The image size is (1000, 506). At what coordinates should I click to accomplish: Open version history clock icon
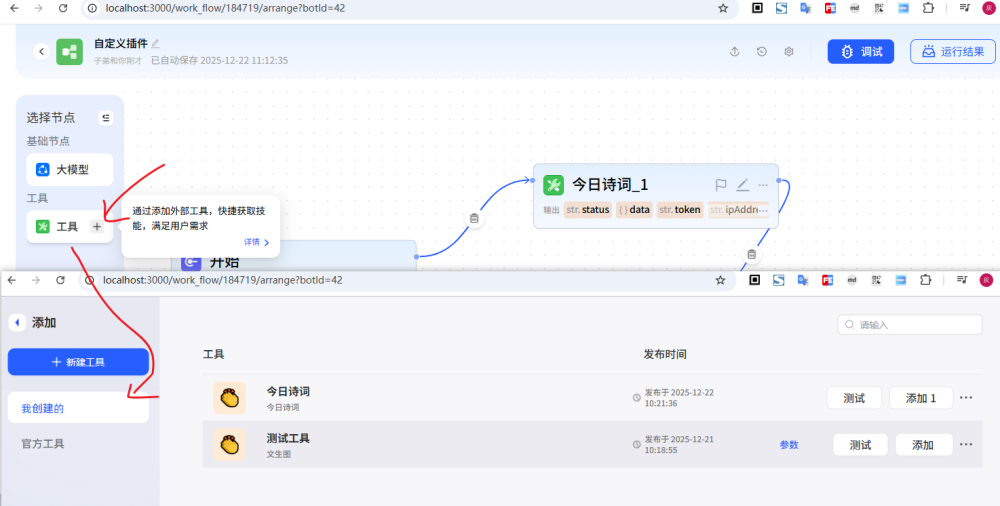tap(762, 52)
